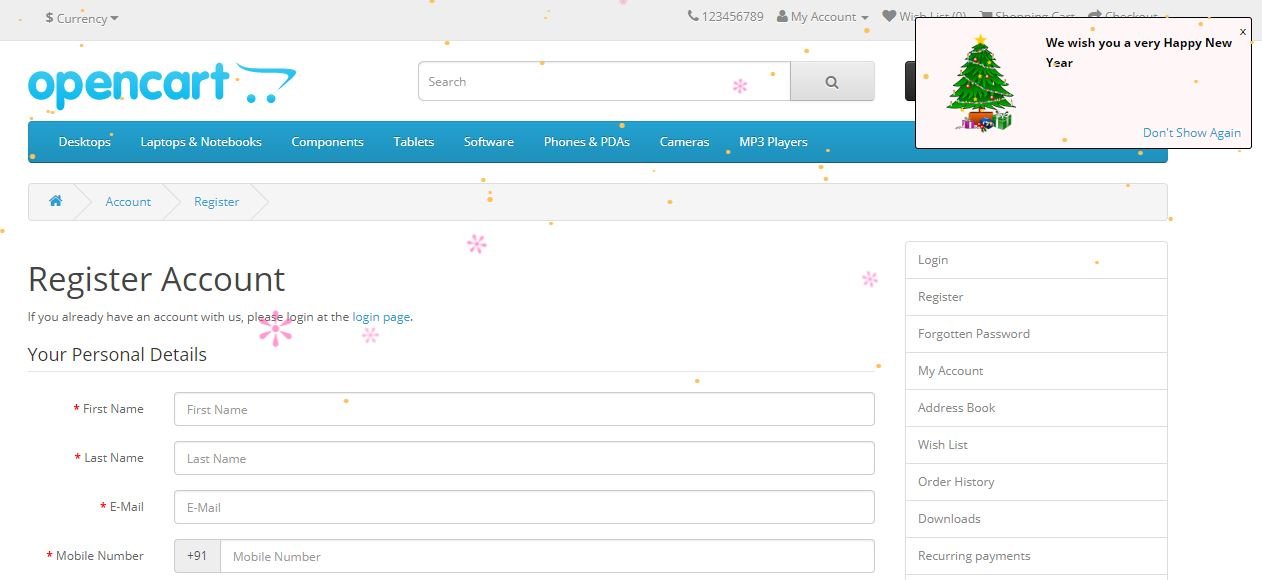Image resolution: width=1262 pixels, height=580 pixels.
Task: Click the Mobile Number input field
Action: coord(547,556)
